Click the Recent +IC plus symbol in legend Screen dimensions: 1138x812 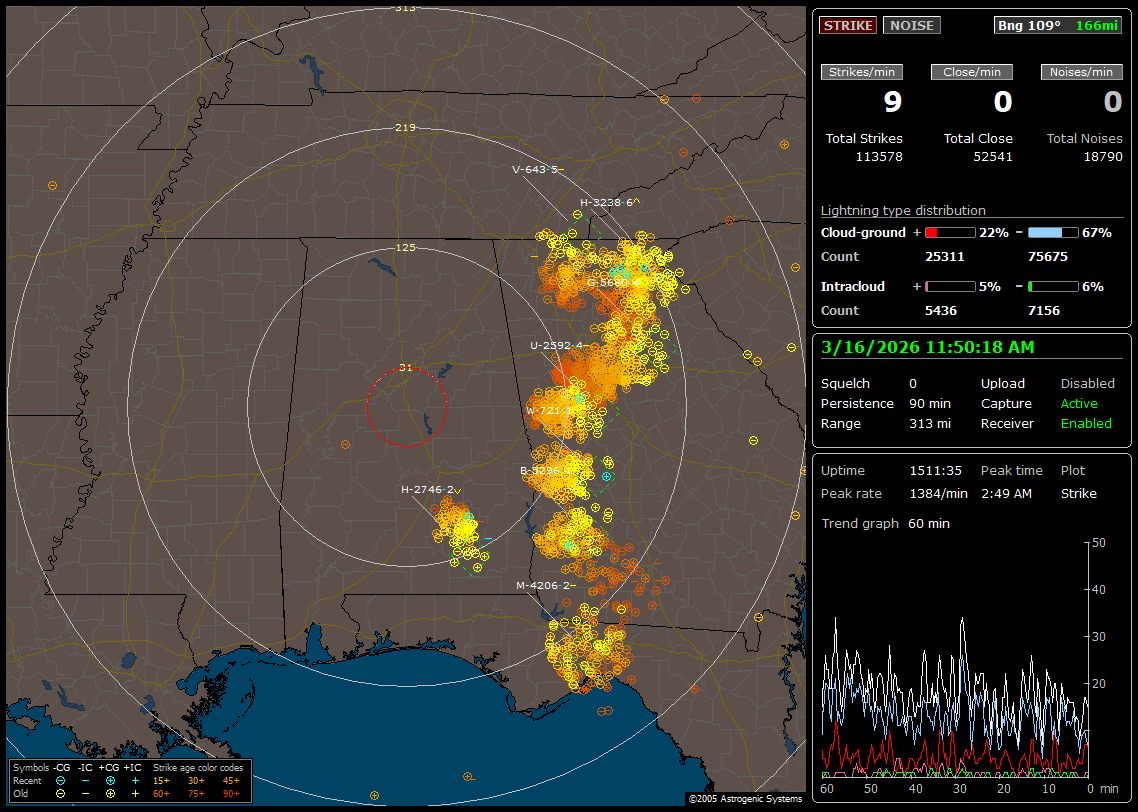pyautogui.click(x=135, y=780)
